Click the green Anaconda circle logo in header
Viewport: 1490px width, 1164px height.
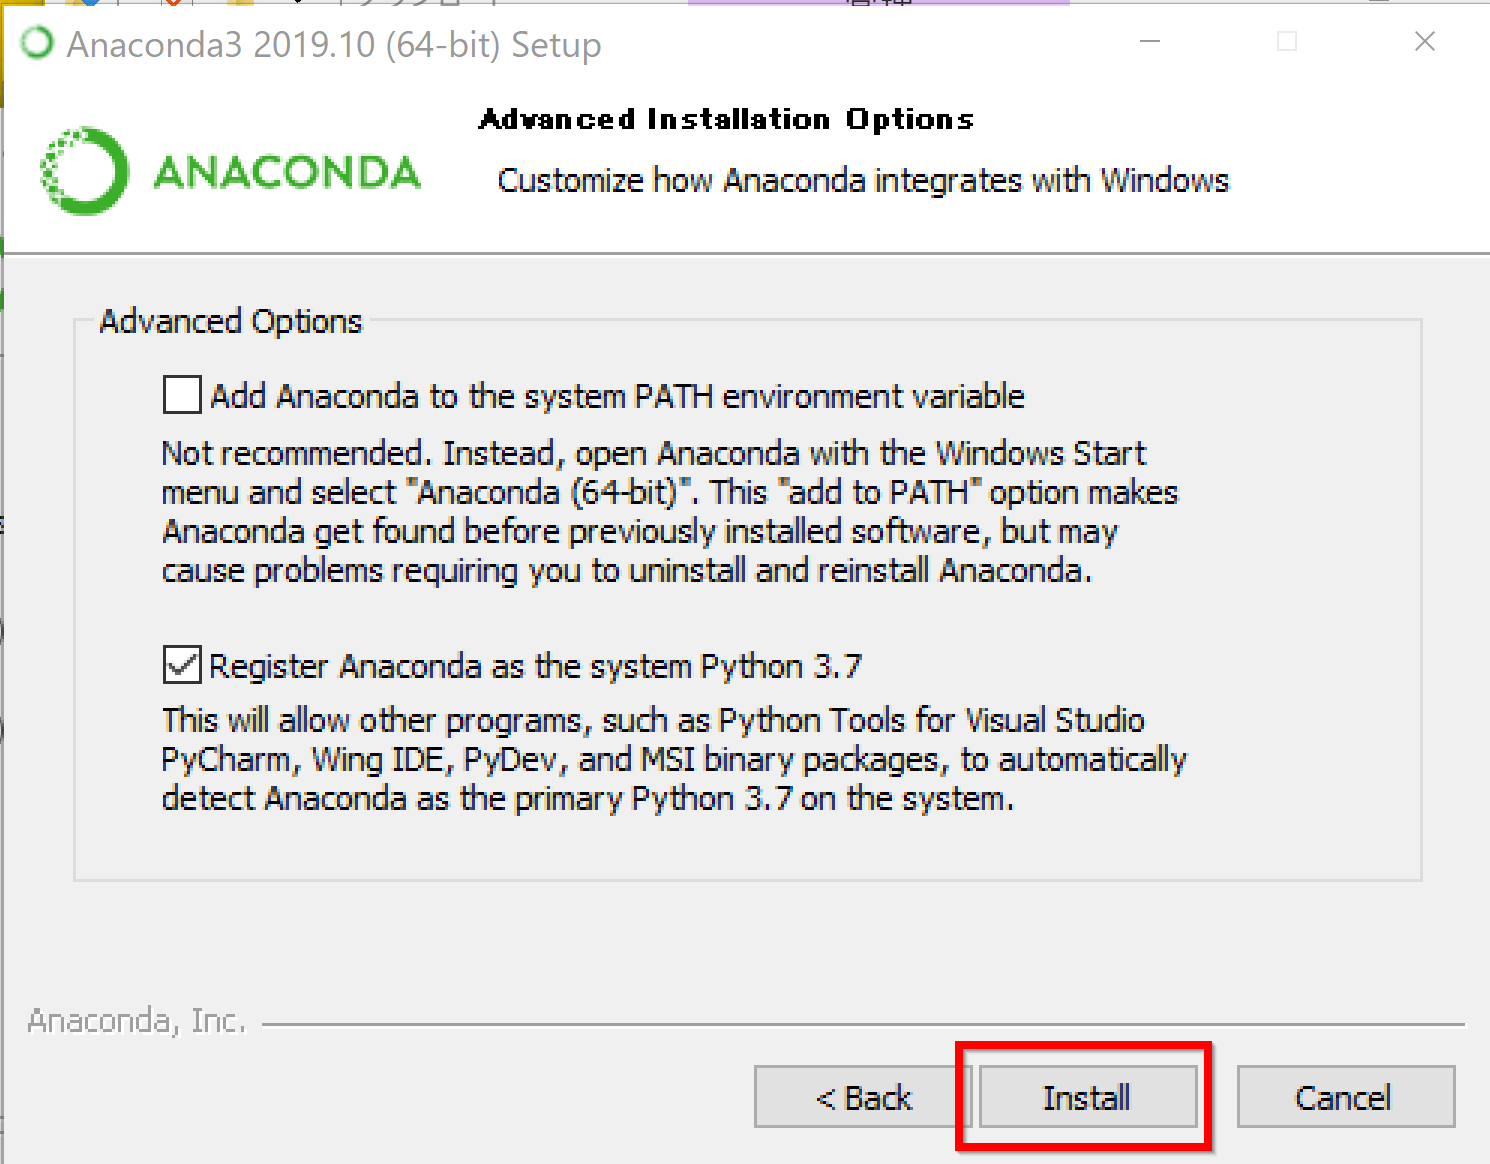click(84, 171)
